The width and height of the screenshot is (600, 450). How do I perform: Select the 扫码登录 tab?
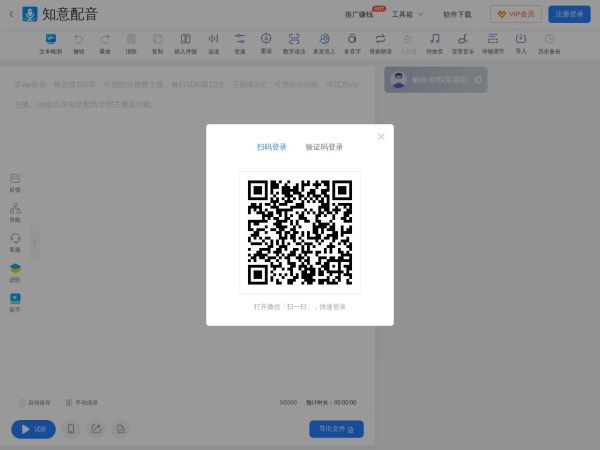[271, 147]
